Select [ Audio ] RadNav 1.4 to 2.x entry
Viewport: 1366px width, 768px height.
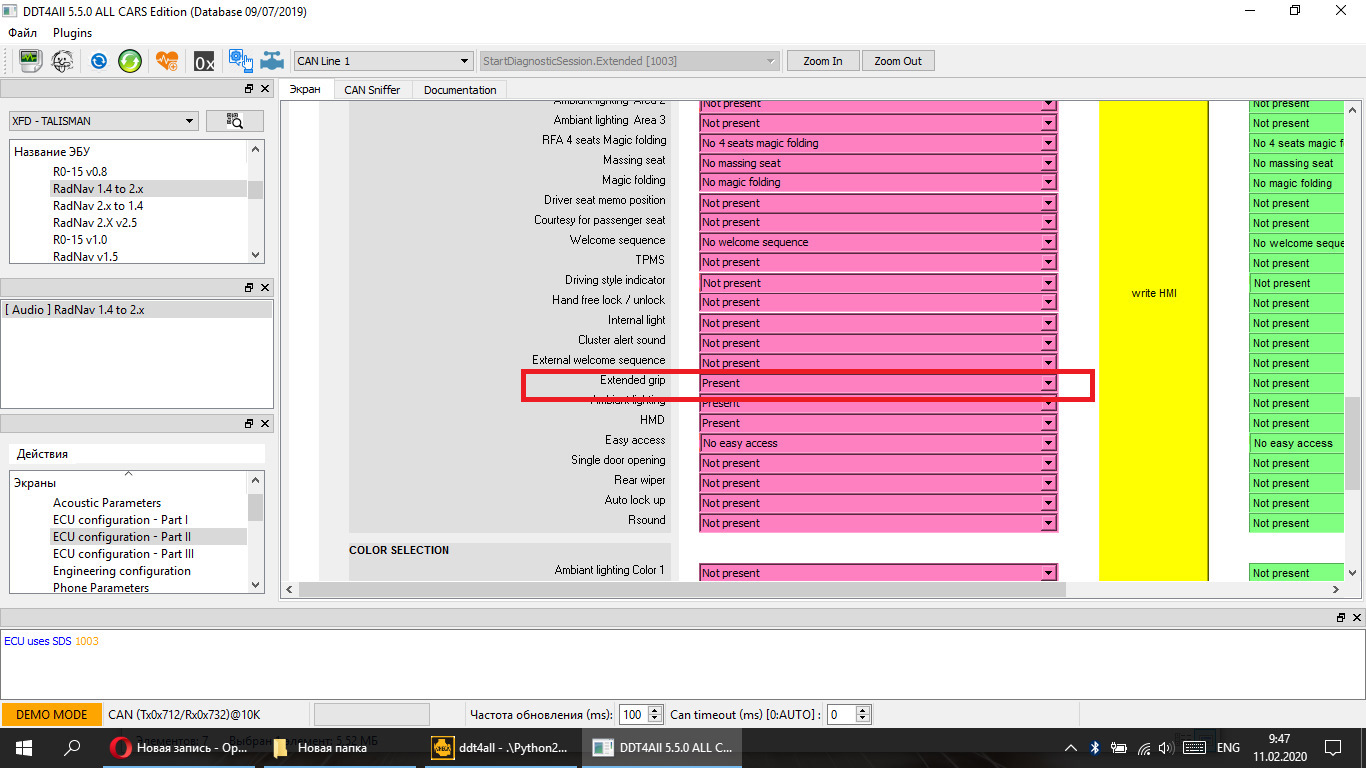137,310
